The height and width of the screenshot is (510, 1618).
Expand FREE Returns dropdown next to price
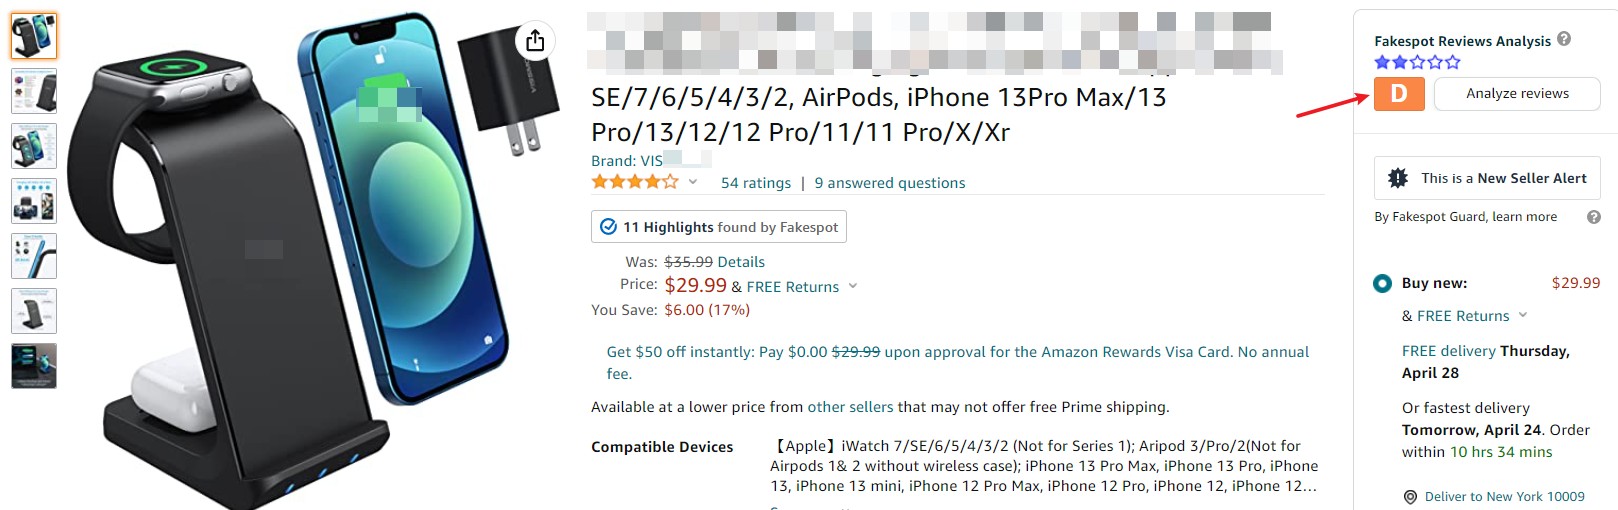tap(853, 286)
